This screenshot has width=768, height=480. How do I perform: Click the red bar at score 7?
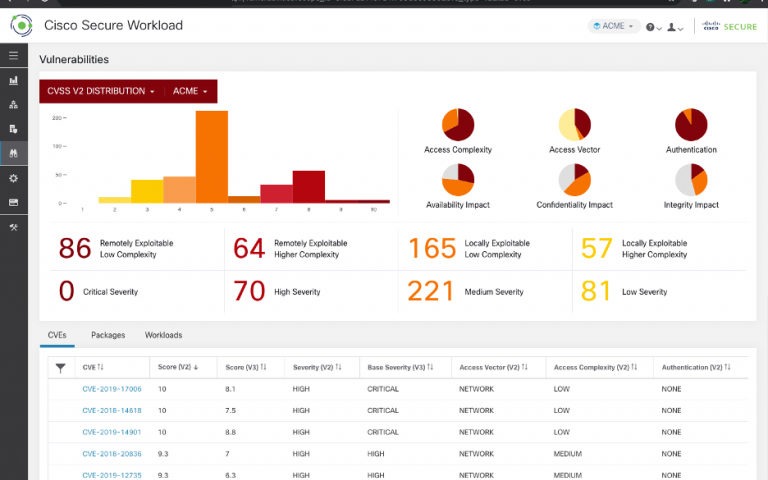point(276,194)
